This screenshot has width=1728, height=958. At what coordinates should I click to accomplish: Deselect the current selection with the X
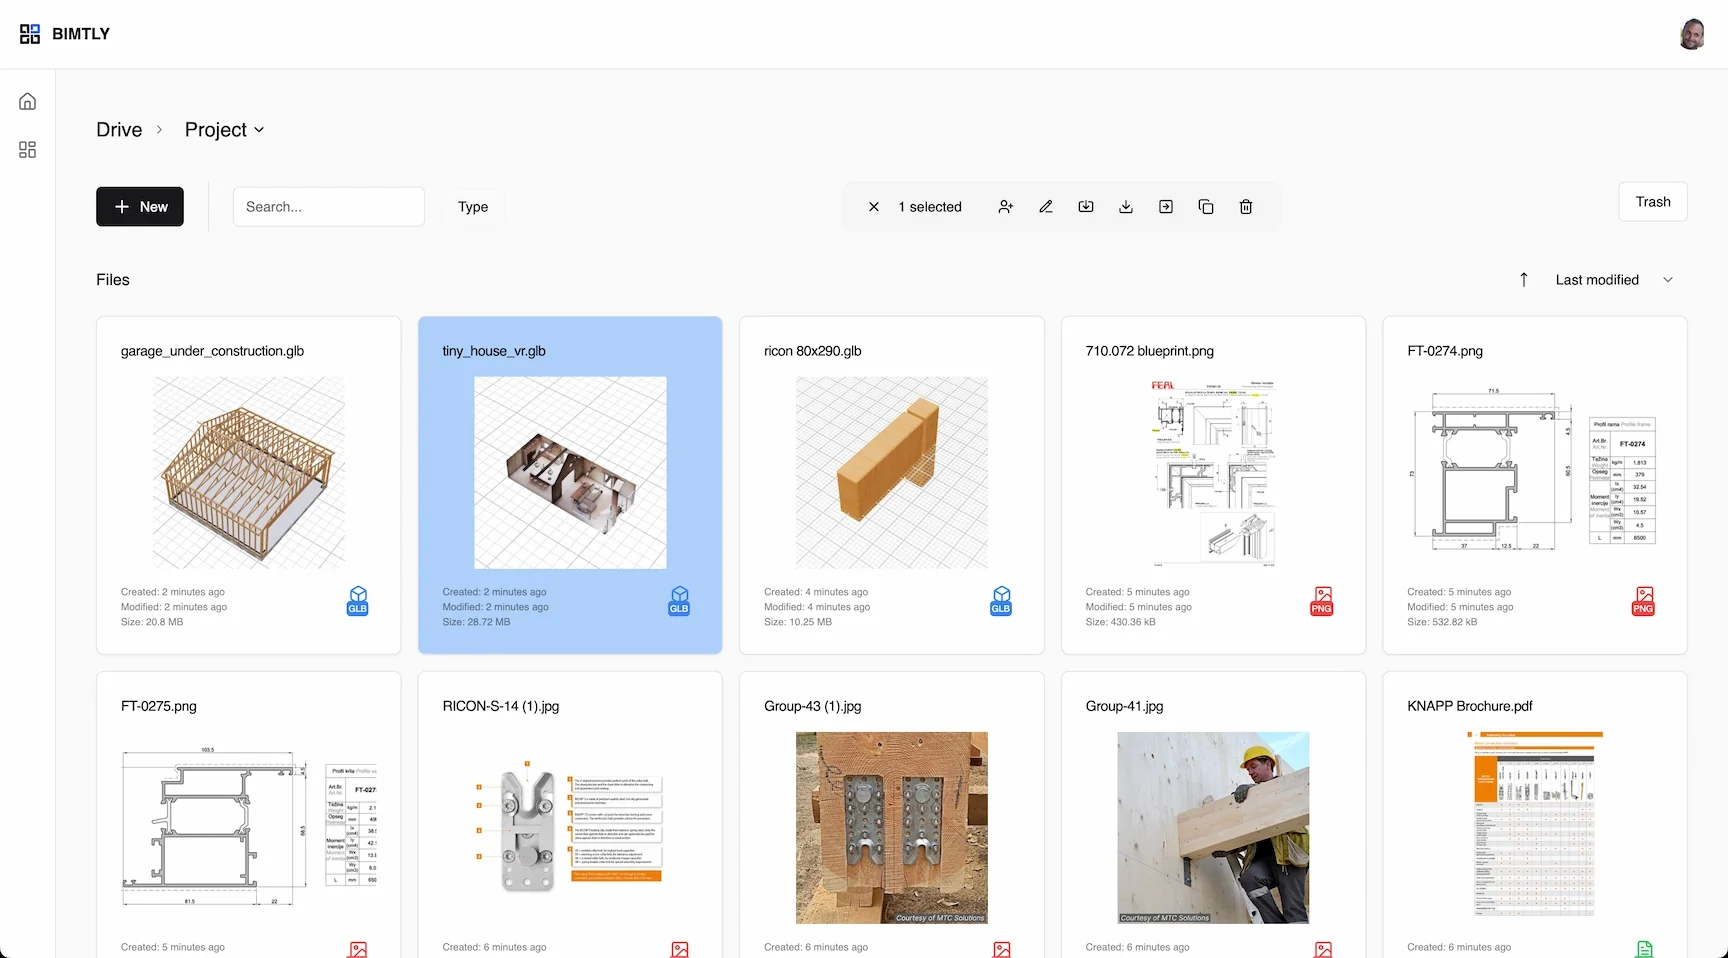873,206
